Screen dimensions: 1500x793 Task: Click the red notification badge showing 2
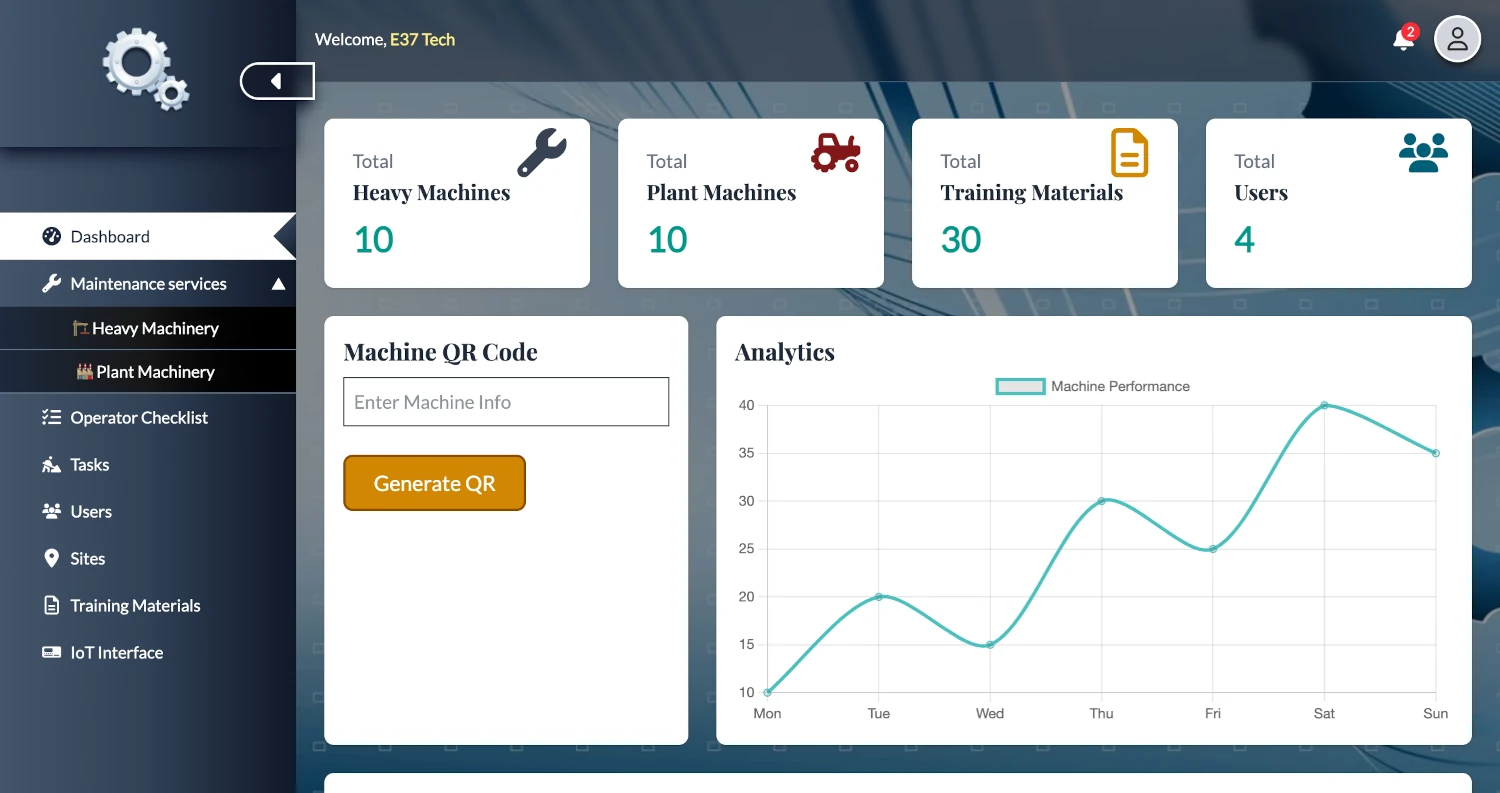1410,32
